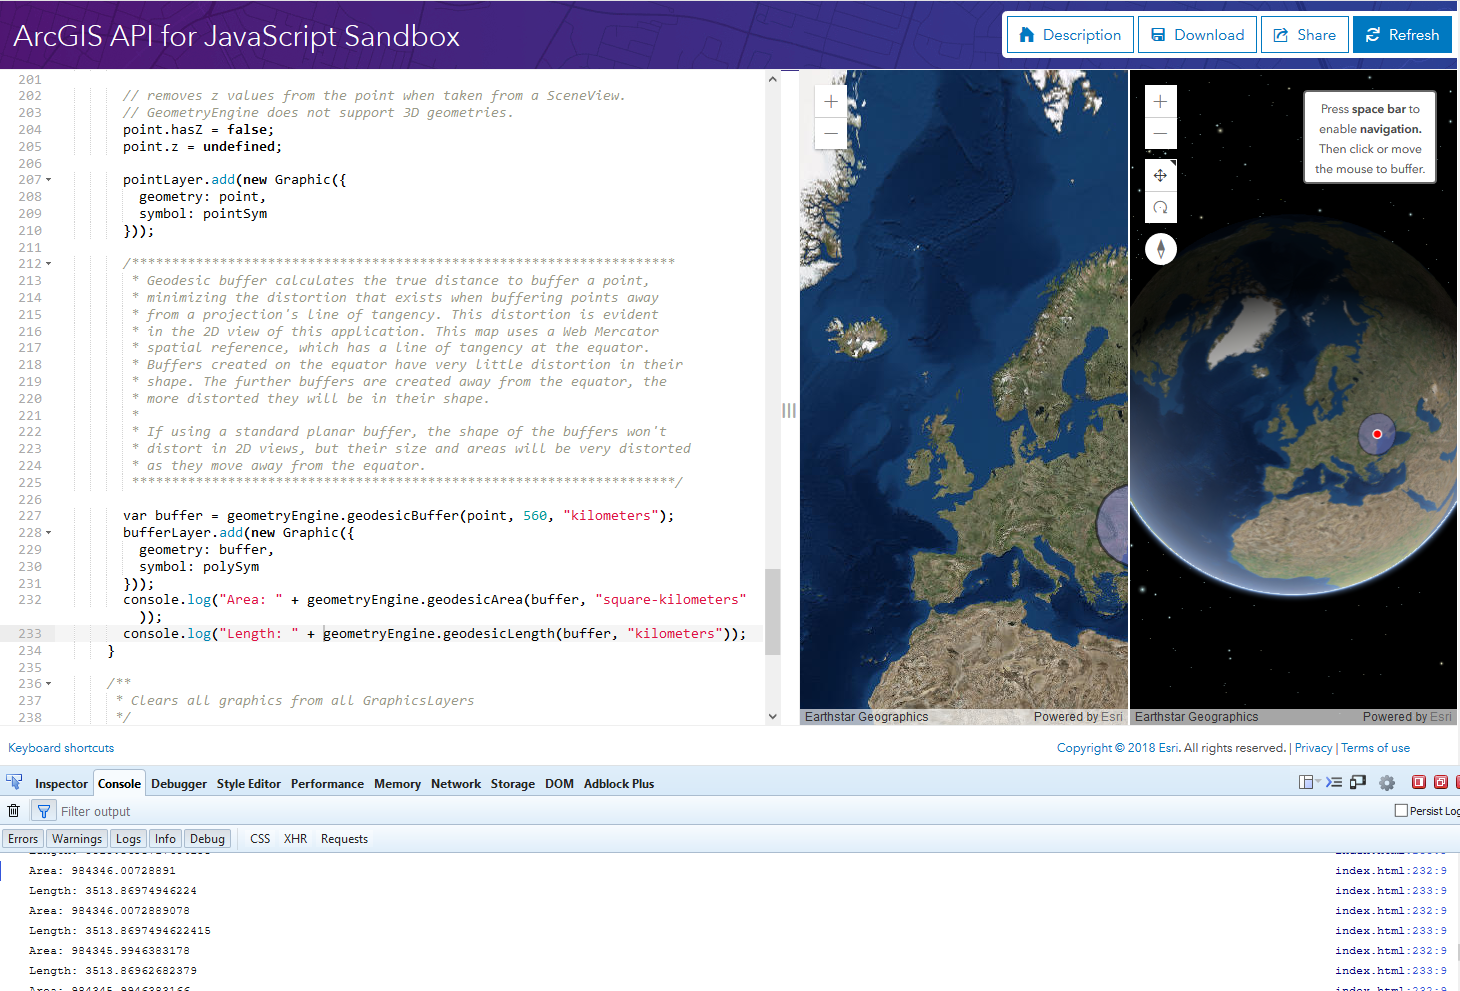
Task: Click the buffer radius value 560 in code
Action: (535, 516)
